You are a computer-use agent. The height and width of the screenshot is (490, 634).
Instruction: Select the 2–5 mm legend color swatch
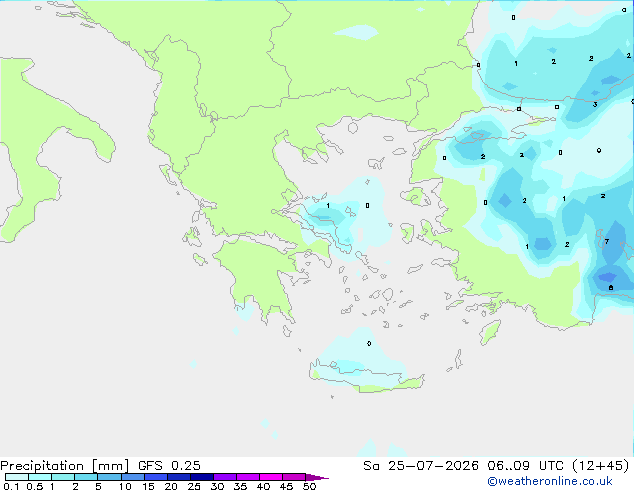pos(86,477)
